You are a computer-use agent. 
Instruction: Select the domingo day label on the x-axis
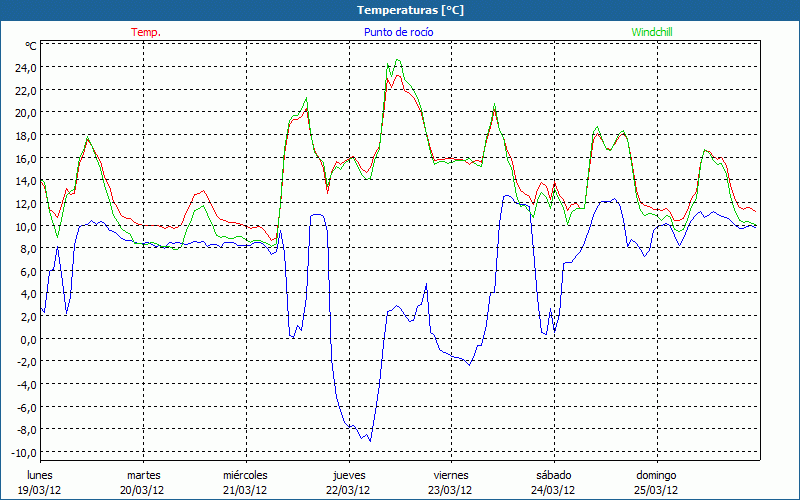click(656, 475)
